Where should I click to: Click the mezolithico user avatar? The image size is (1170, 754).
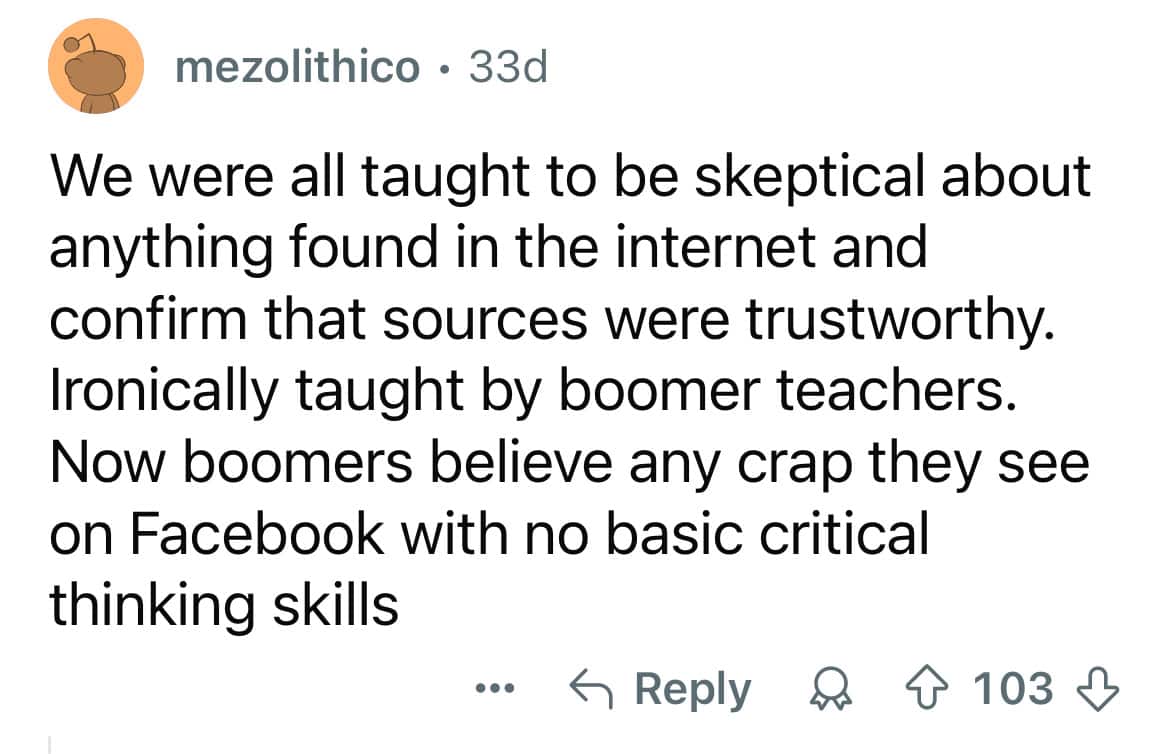92,66
